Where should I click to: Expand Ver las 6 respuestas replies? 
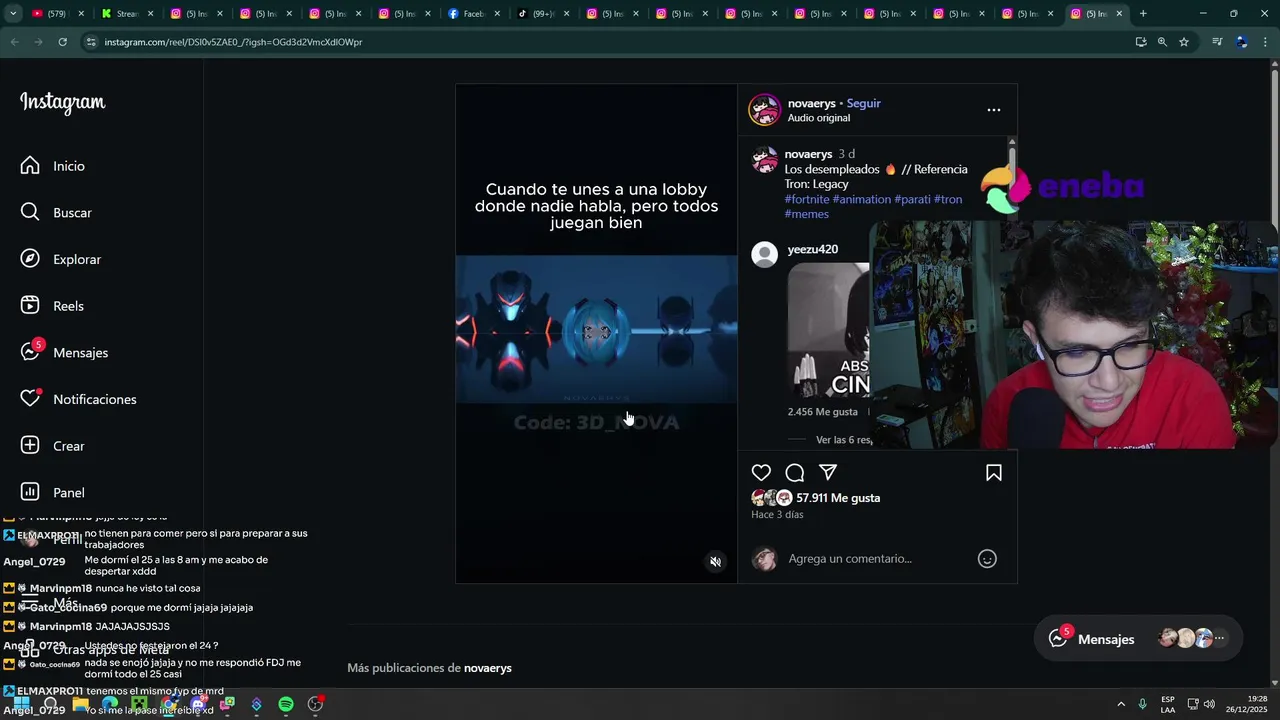pyautogui.click(x=844, y=440)
